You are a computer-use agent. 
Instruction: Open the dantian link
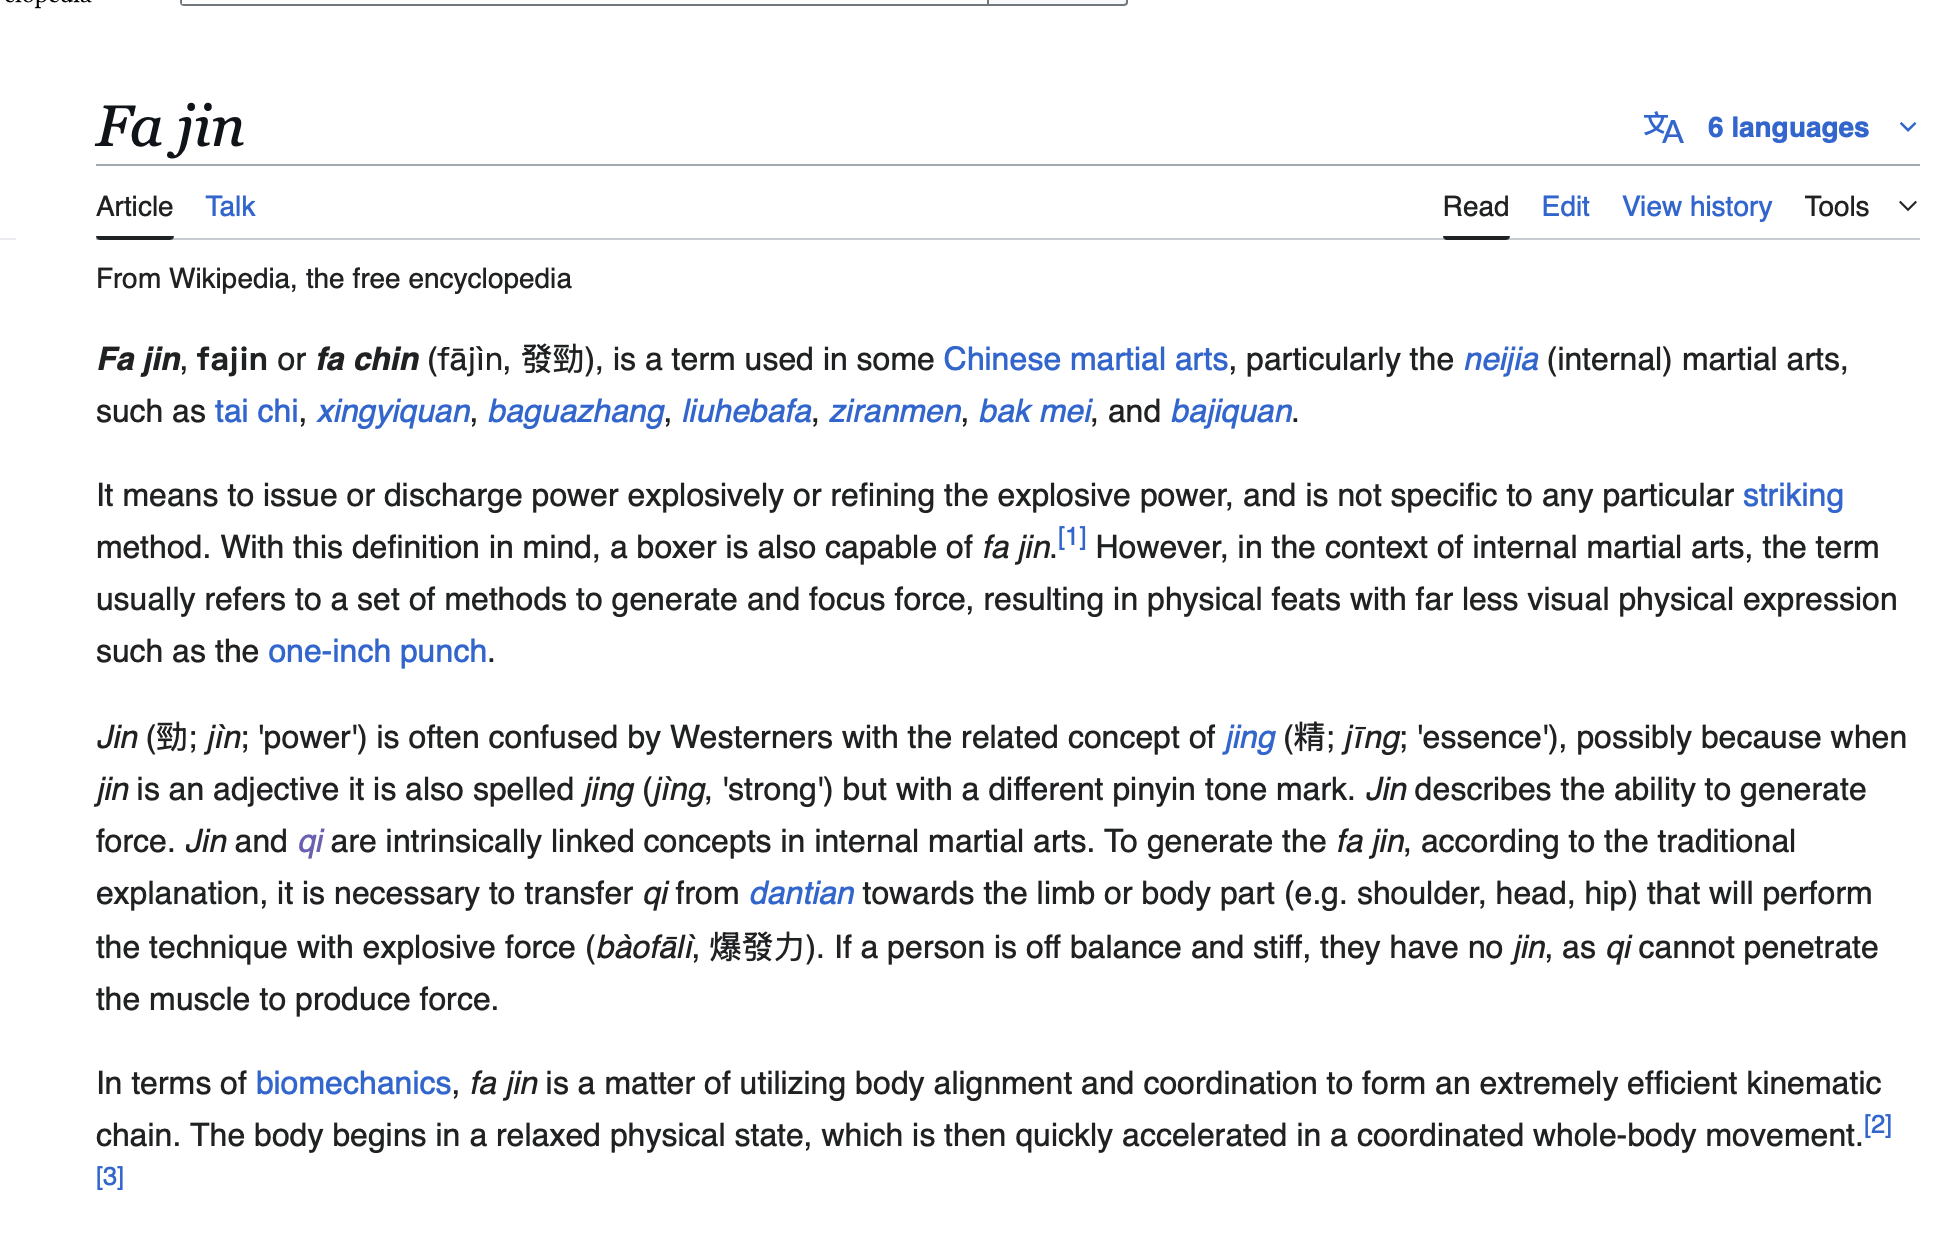pyautogui.click(x=801, y=893)
